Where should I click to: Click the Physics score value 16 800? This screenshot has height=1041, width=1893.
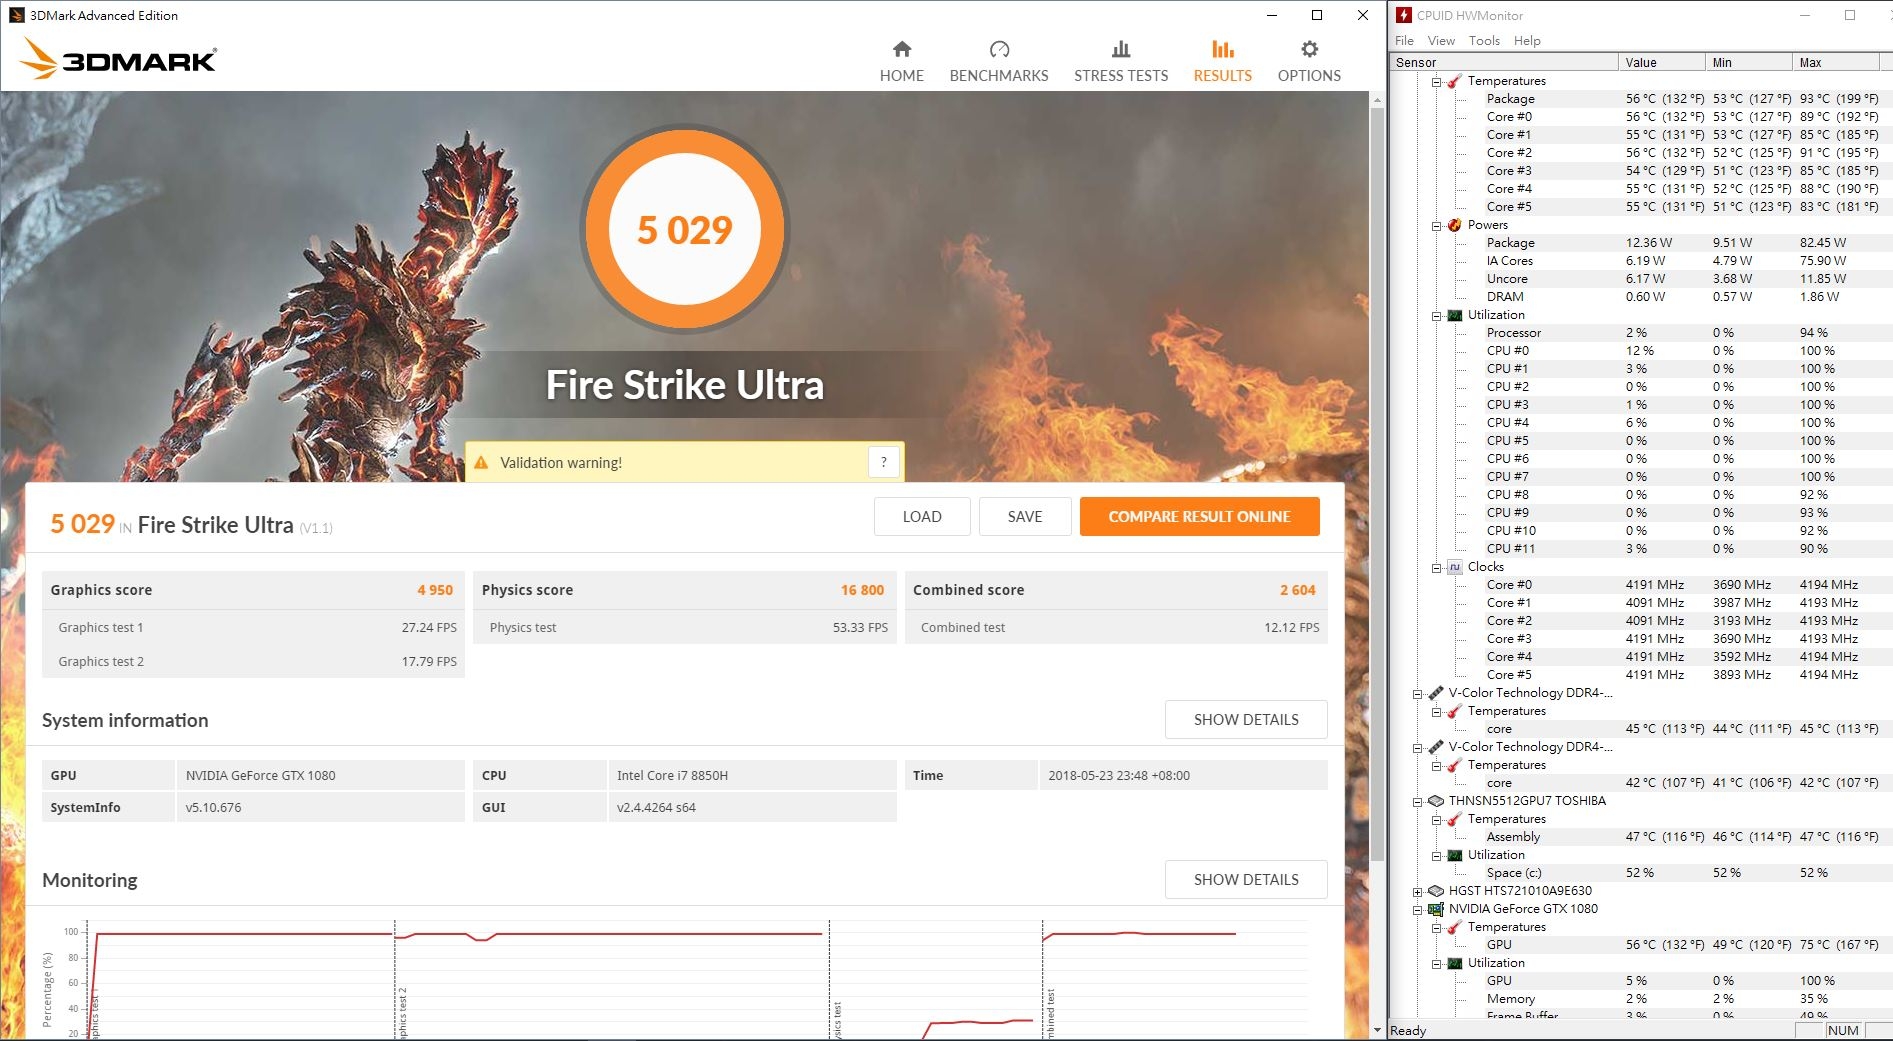pos(862,590)
